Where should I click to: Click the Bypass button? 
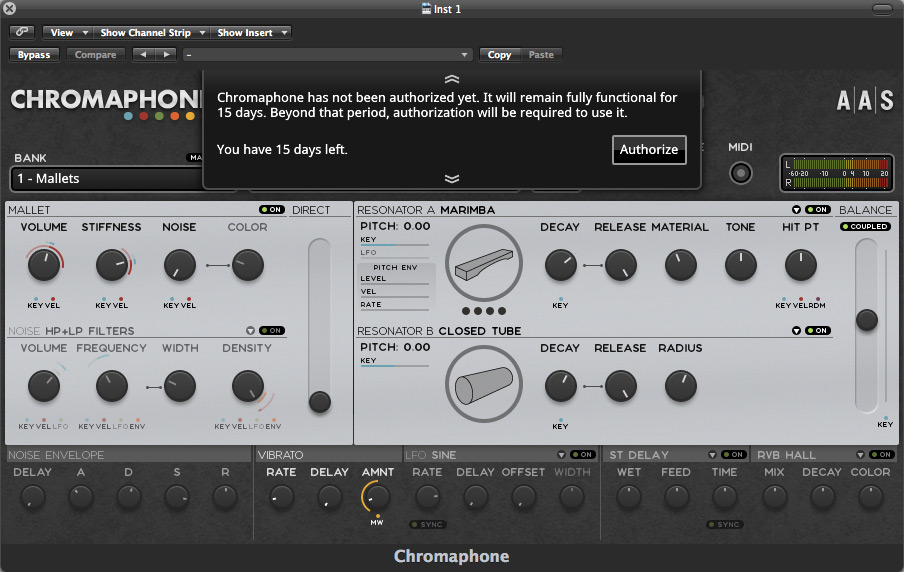(34, 54)
